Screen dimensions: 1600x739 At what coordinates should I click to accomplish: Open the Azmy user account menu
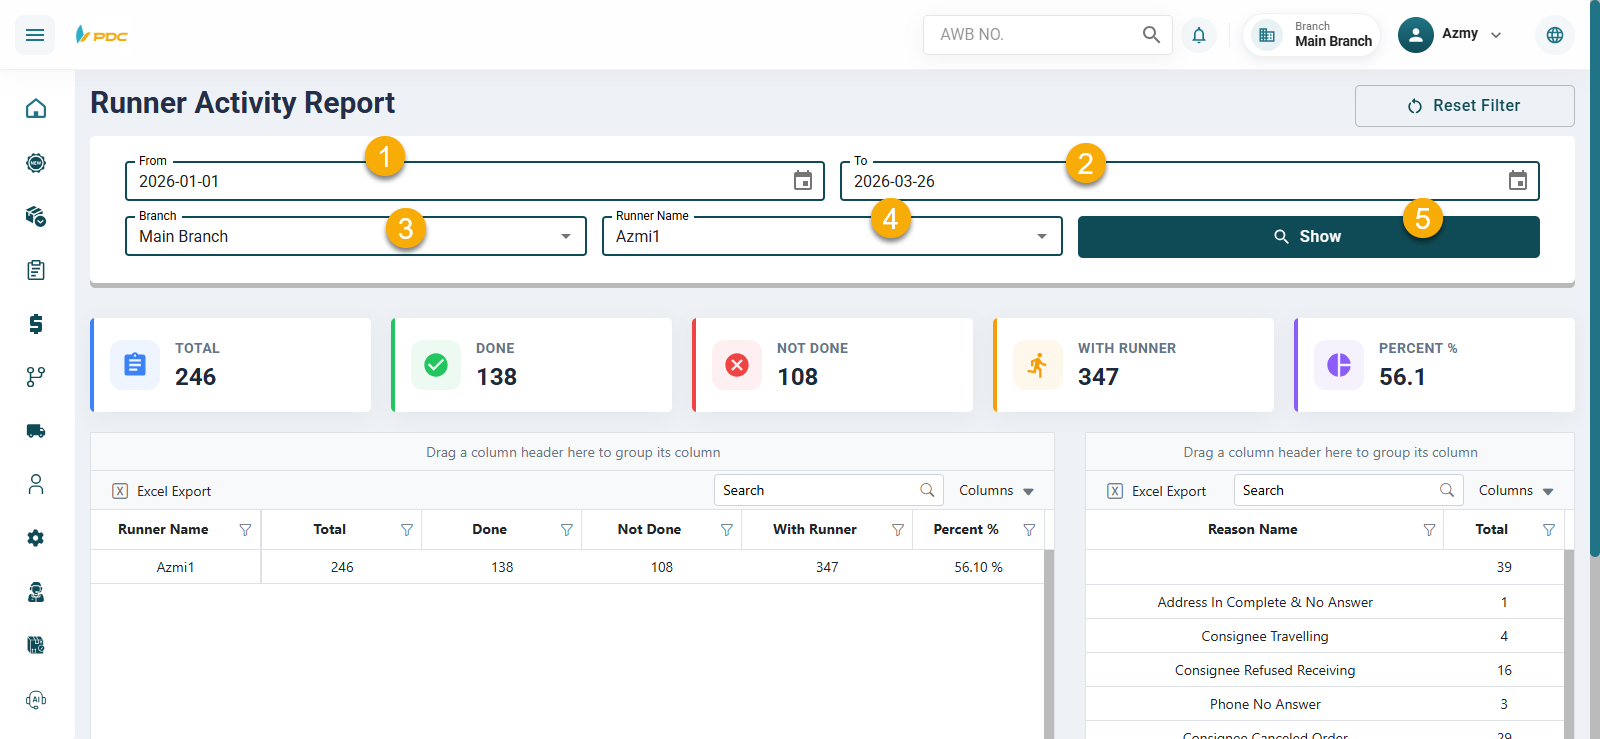1450,35
